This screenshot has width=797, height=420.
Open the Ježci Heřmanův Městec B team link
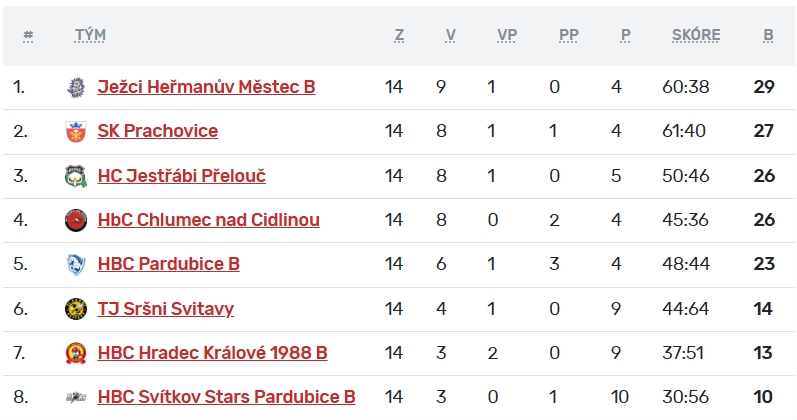pos(206,87)
